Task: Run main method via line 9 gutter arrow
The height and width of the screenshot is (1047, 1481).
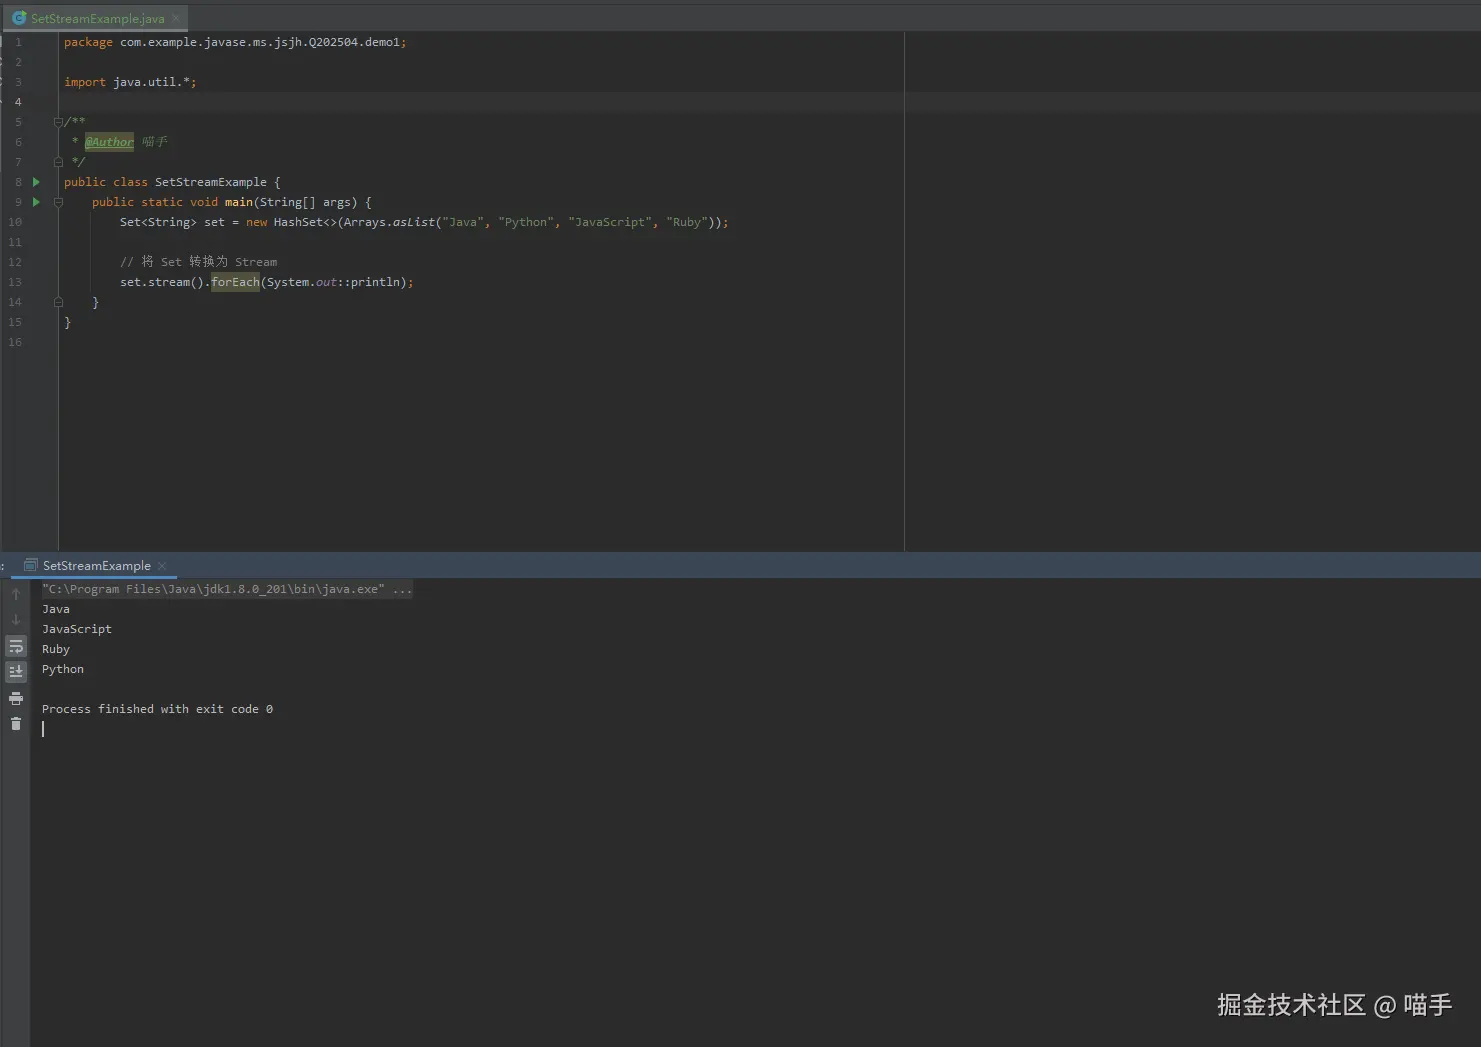Action: [36, 202]
